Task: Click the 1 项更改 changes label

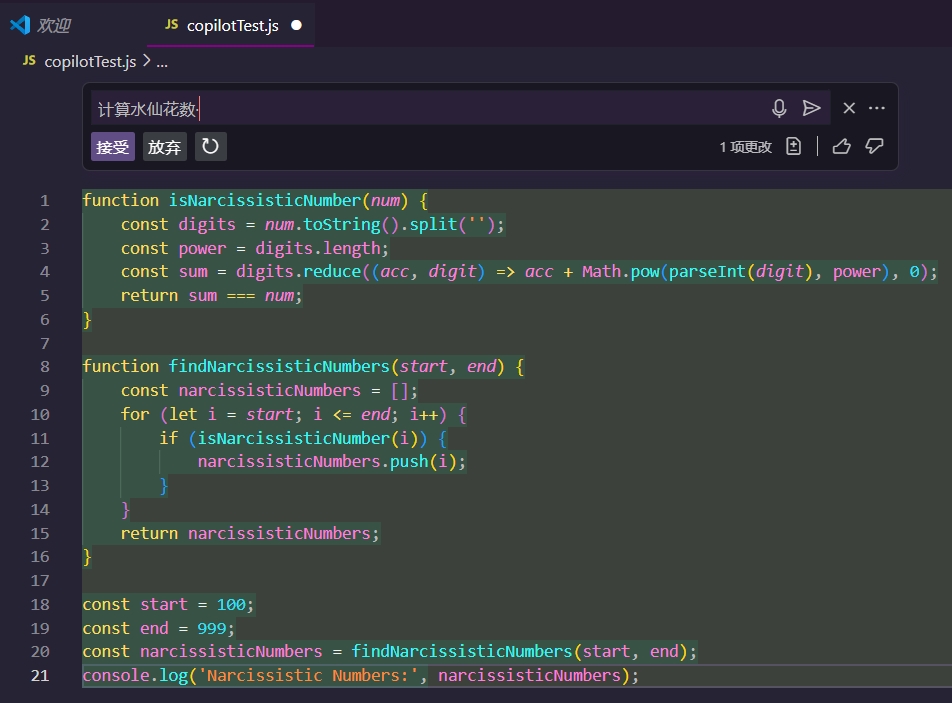Action: click(745, 147)
